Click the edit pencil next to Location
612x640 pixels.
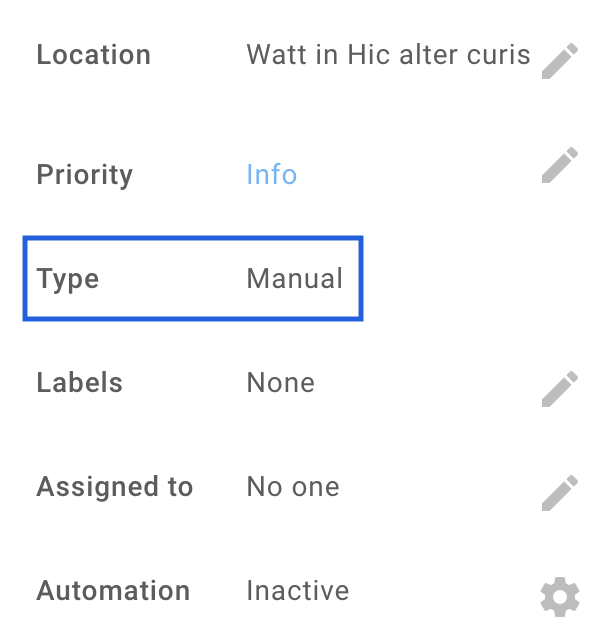(560, 60)
